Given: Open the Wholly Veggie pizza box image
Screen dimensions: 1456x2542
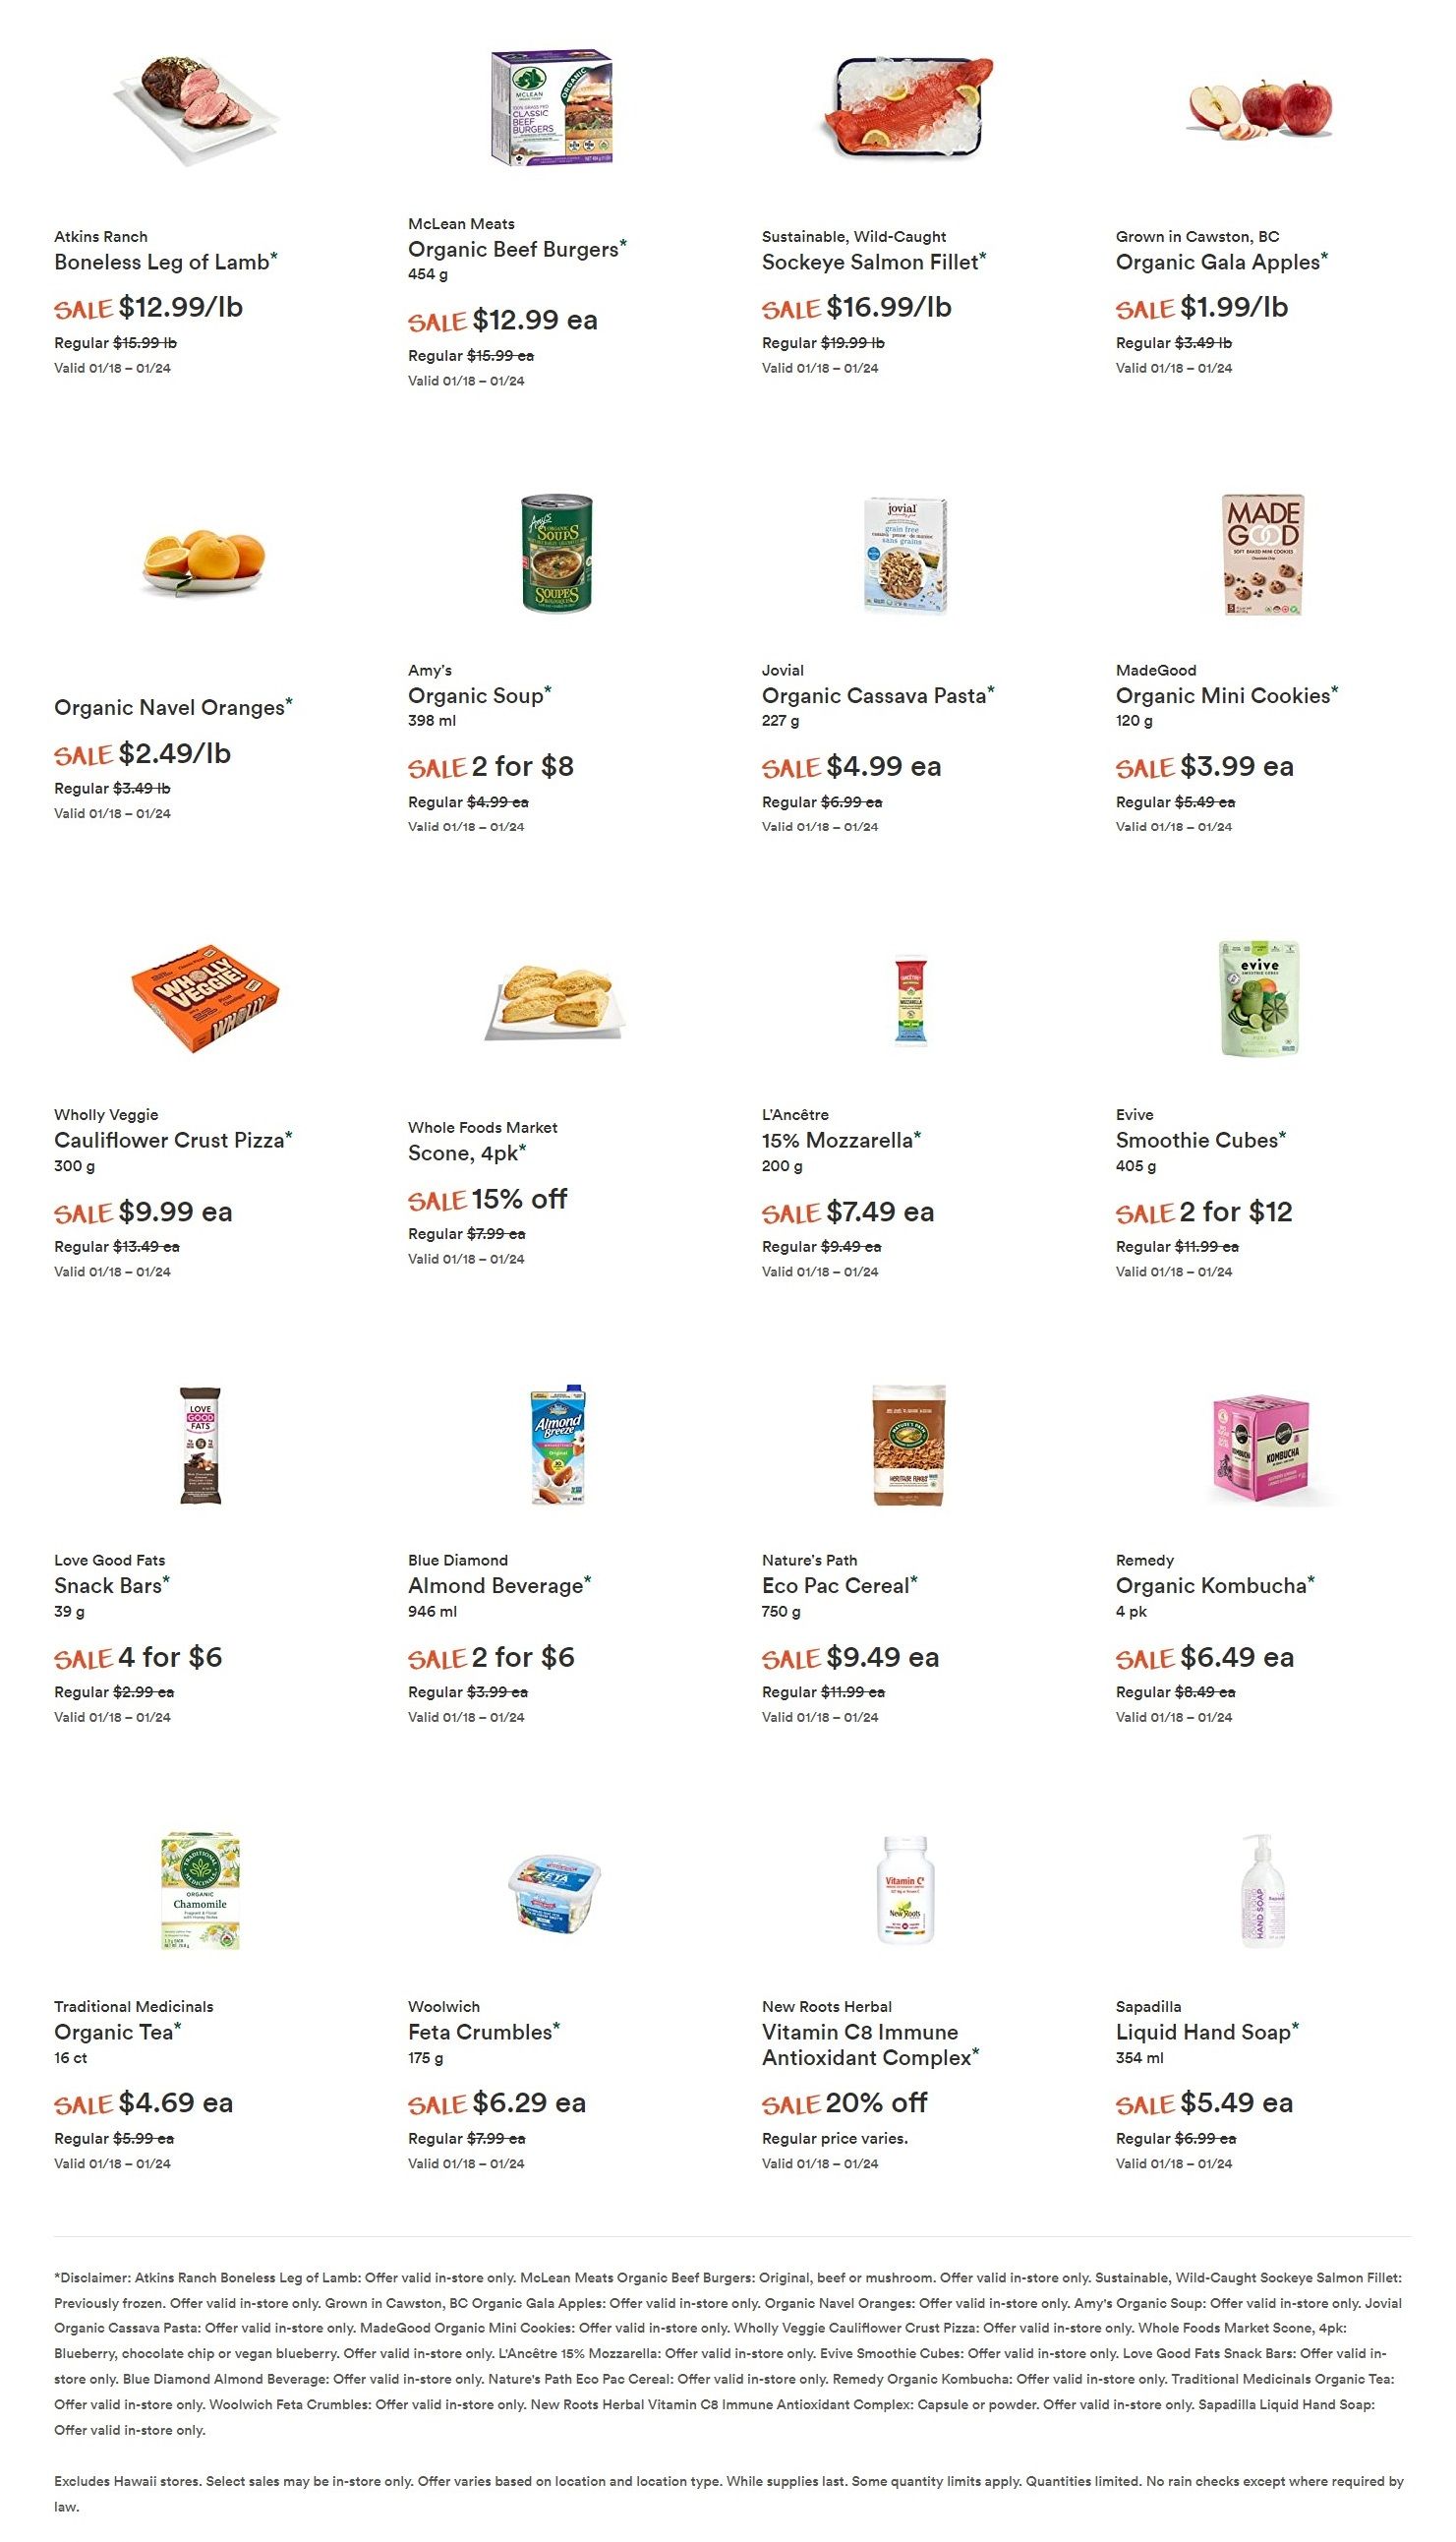Looking at the screenshot, I should [x=205, y=998].
